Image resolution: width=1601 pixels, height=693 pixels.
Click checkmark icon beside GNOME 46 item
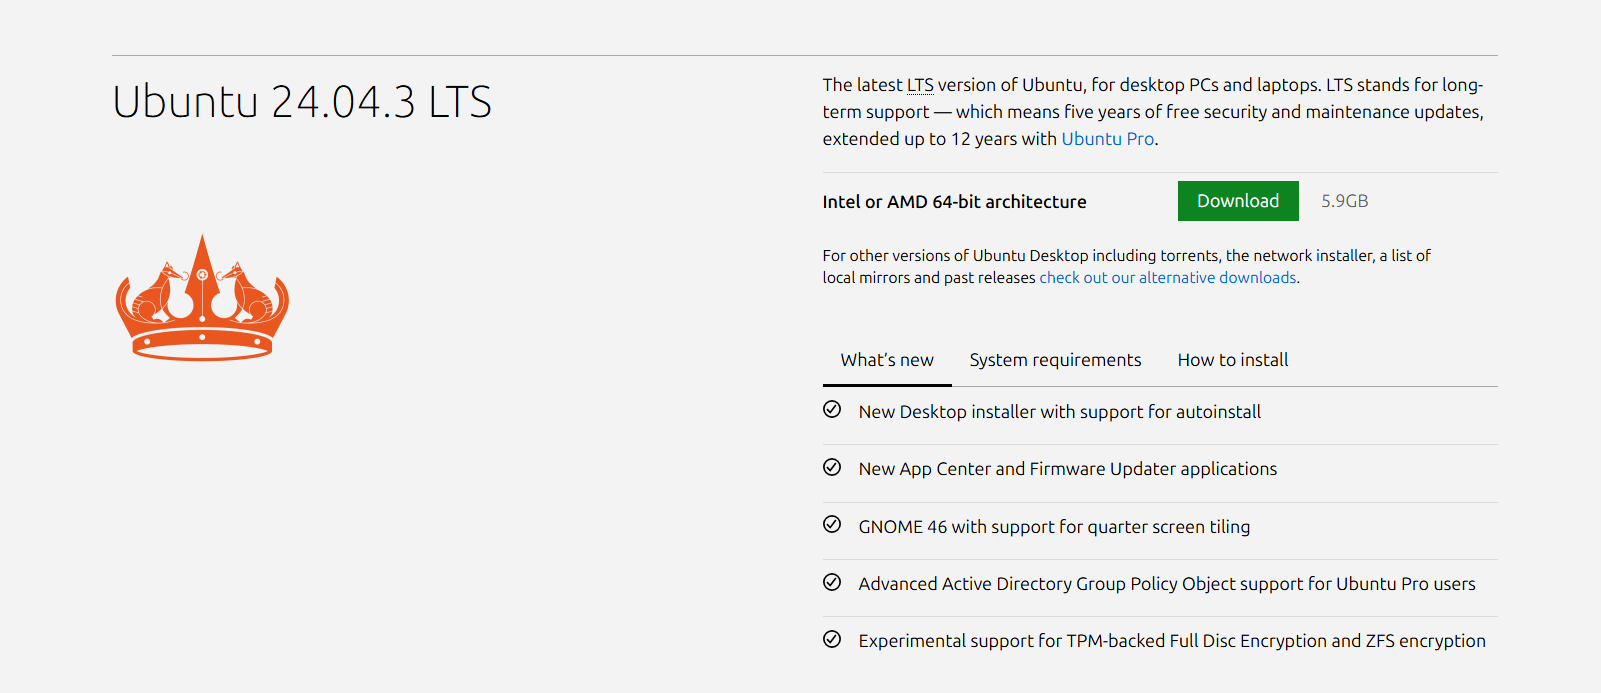(x=832, y=525)
